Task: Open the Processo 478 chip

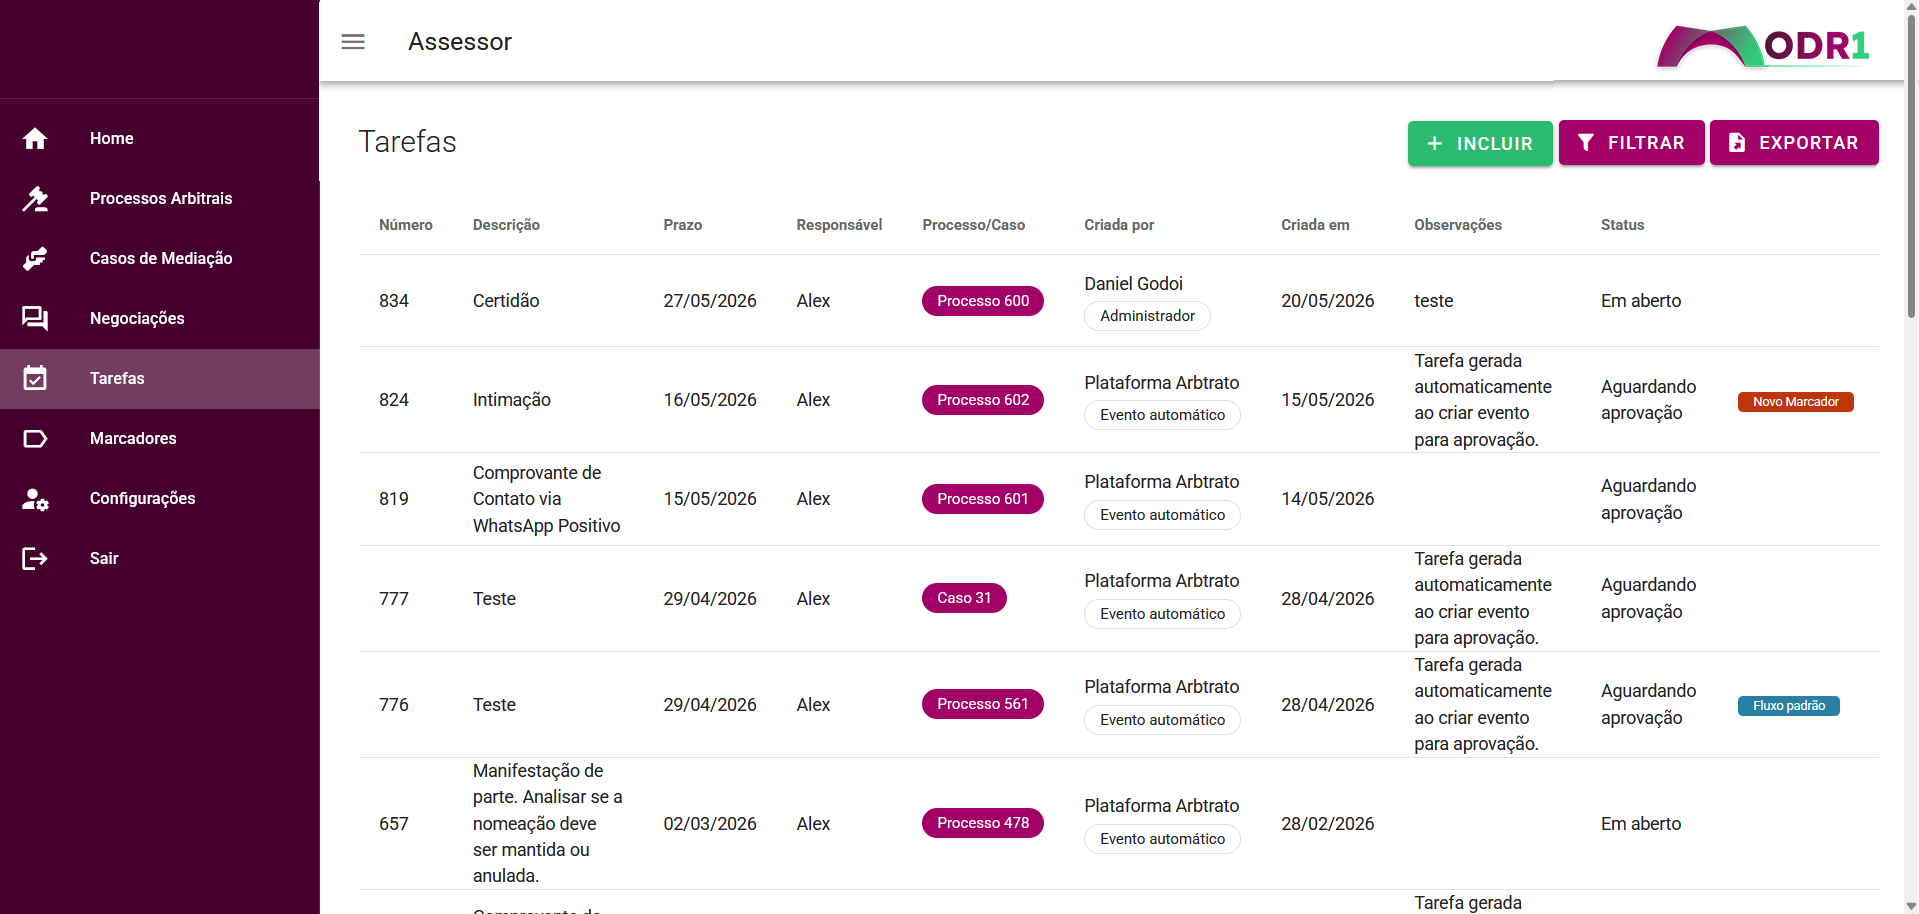Action: point(983,823)
